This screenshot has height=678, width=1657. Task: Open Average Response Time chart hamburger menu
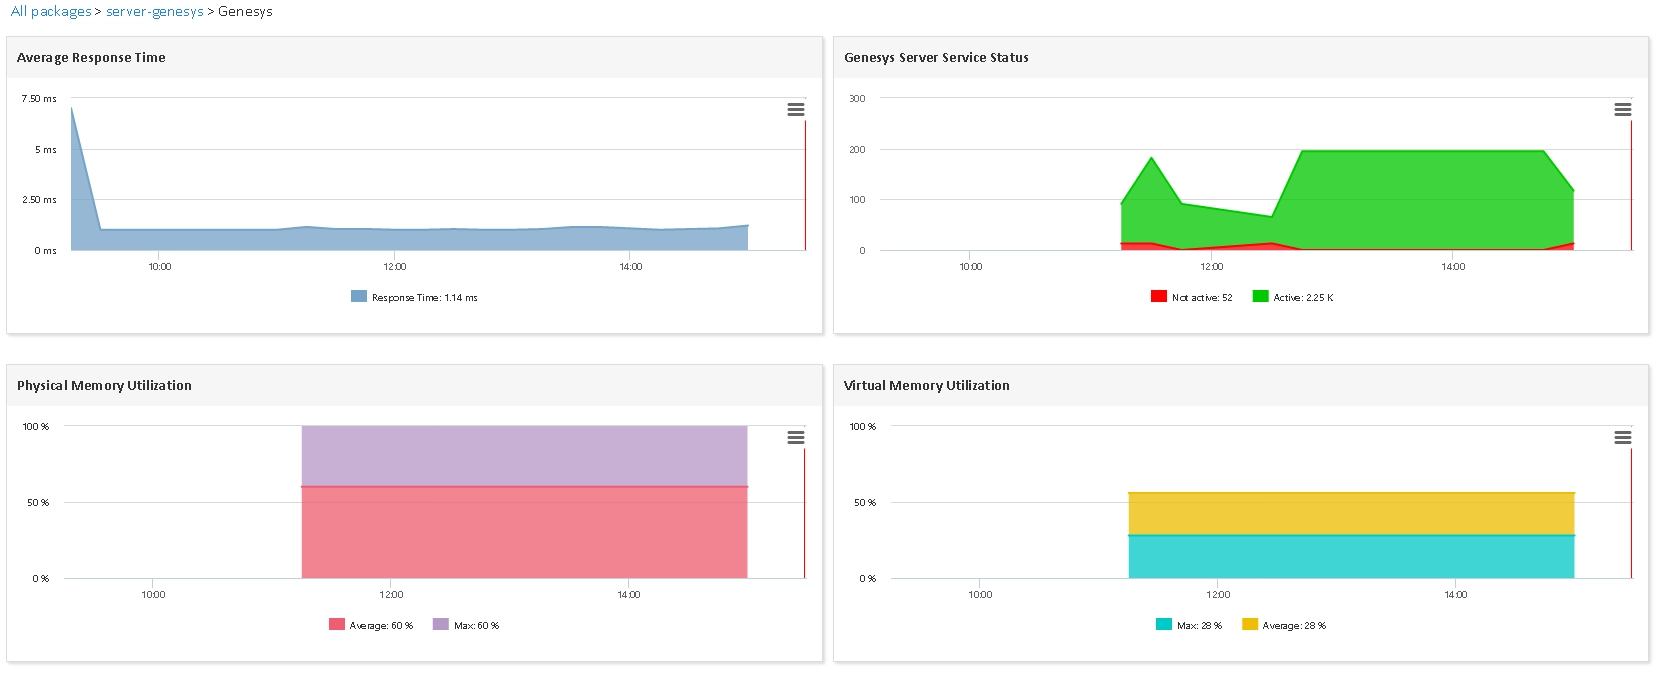coord(796,110)
